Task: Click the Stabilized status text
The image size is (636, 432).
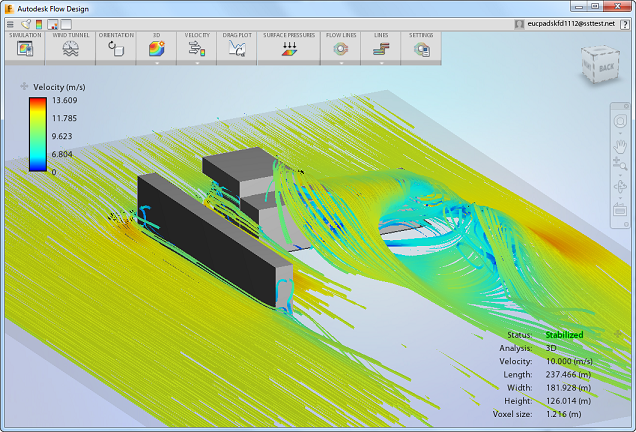Action: click(564, 335)
